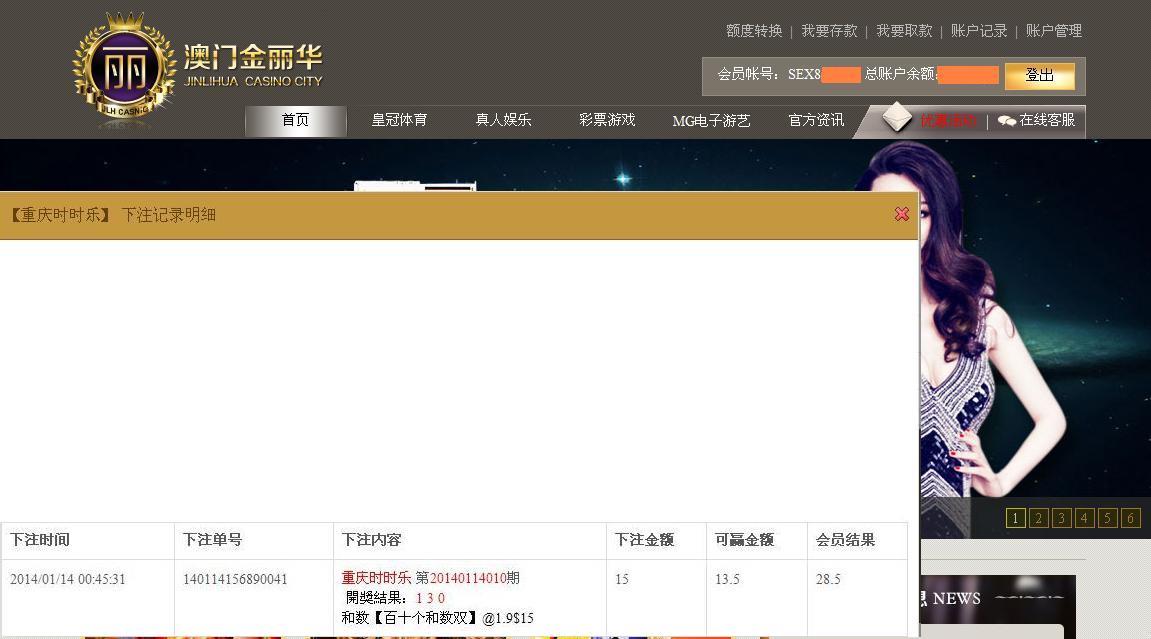The width and height of the screenshot is (1151, 639).
Task: Click the 登出 logout button
Action: tap(1039, 76)
